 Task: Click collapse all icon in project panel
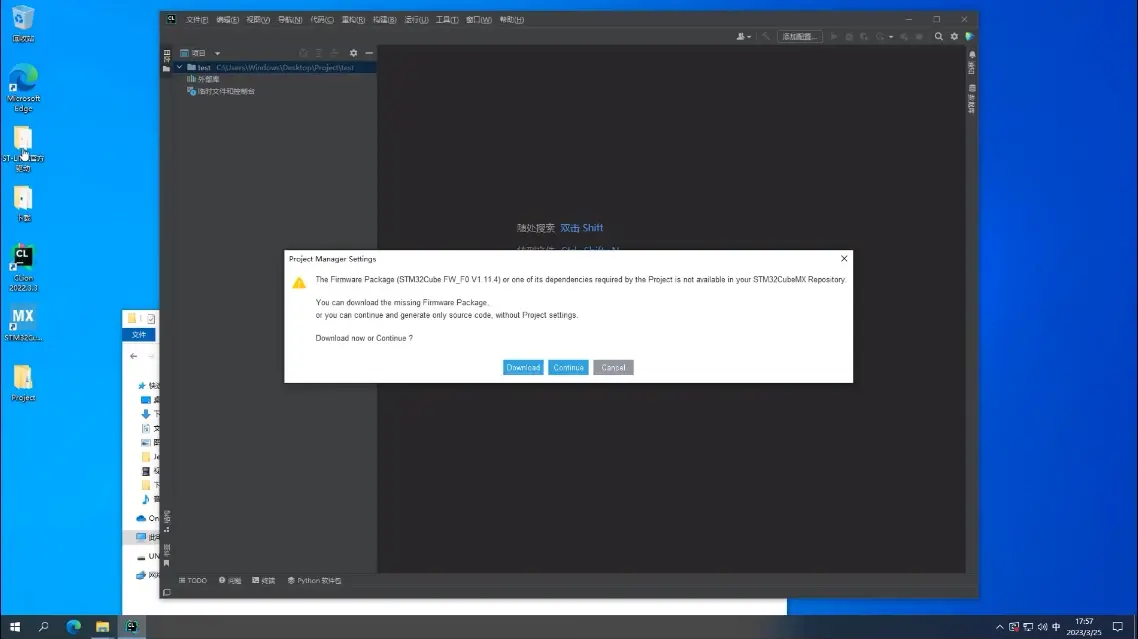point(334,53)
